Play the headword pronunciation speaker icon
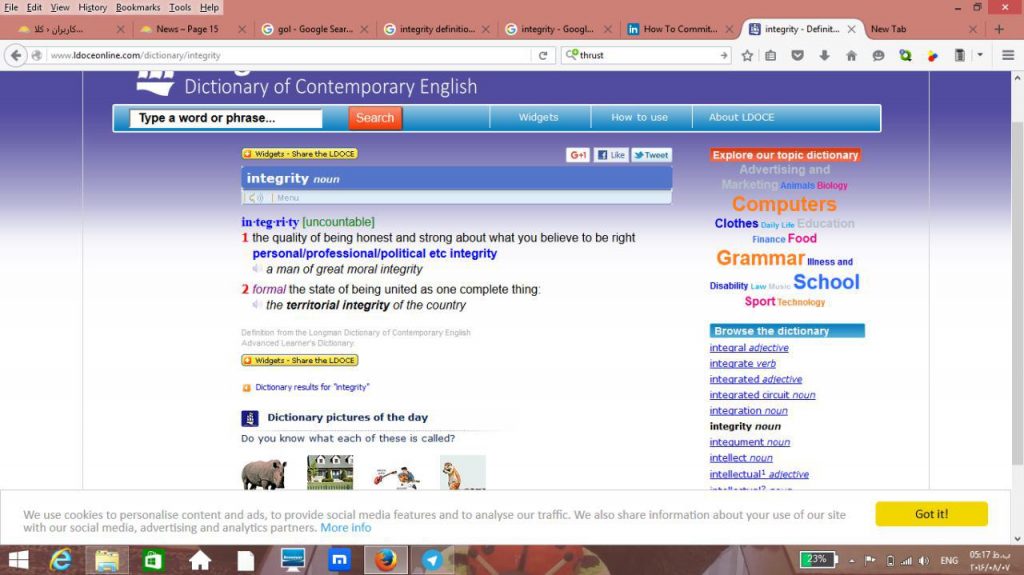 [256, 197]
